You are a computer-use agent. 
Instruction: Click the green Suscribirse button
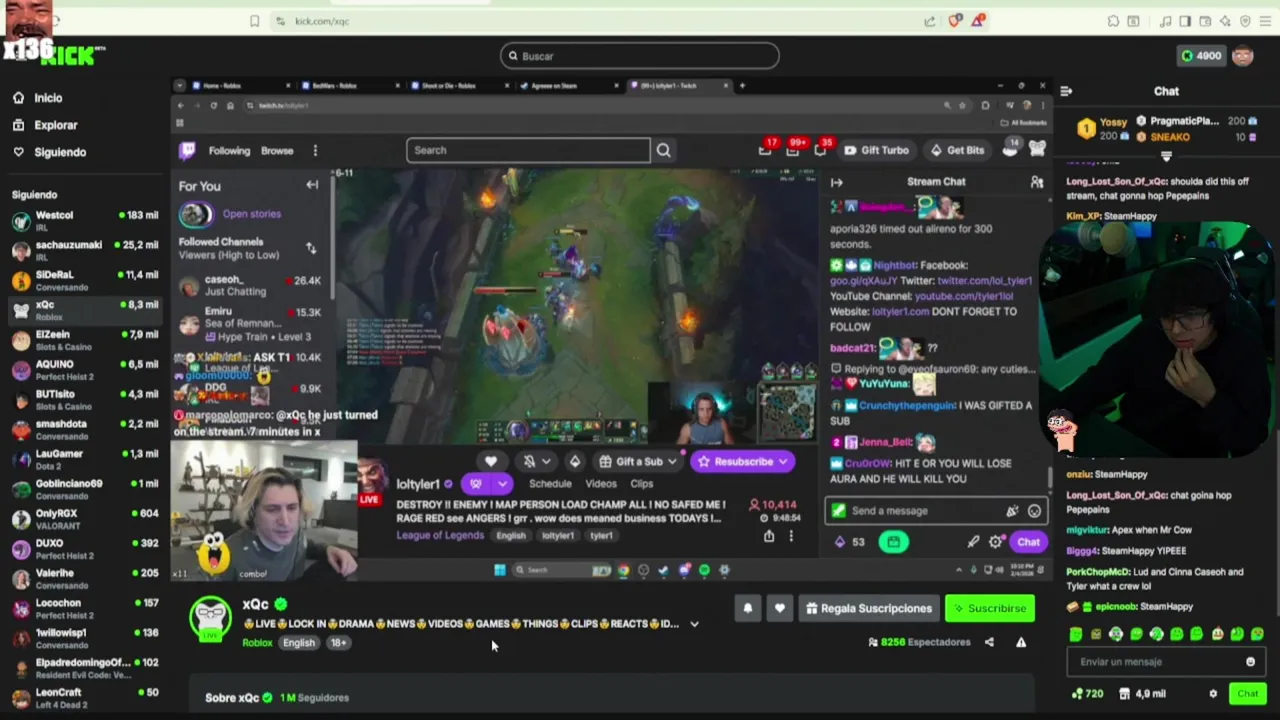pyautogui.click(x=990, y=608)
